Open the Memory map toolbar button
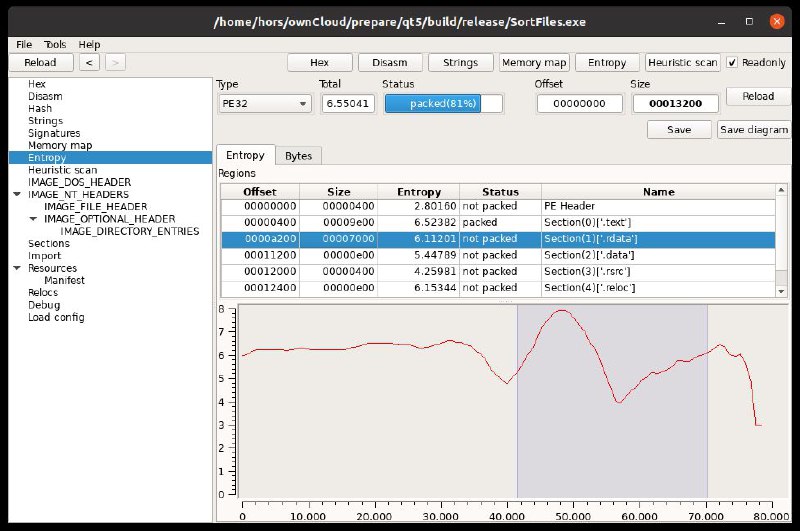 tap(534, 63)
